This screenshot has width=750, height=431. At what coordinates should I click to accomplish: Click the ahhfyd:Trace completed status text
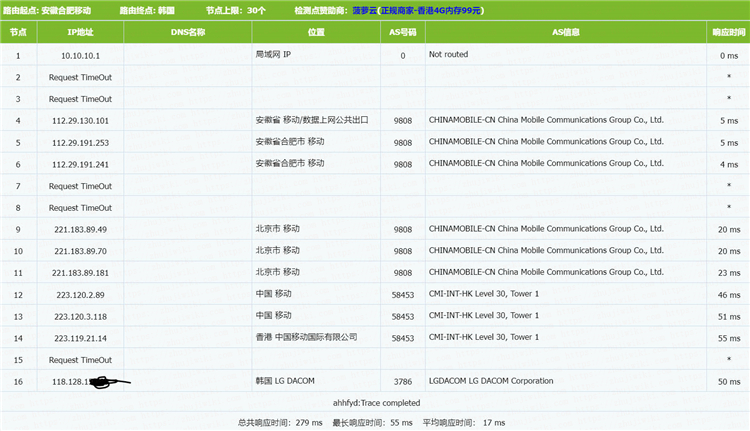375,402
